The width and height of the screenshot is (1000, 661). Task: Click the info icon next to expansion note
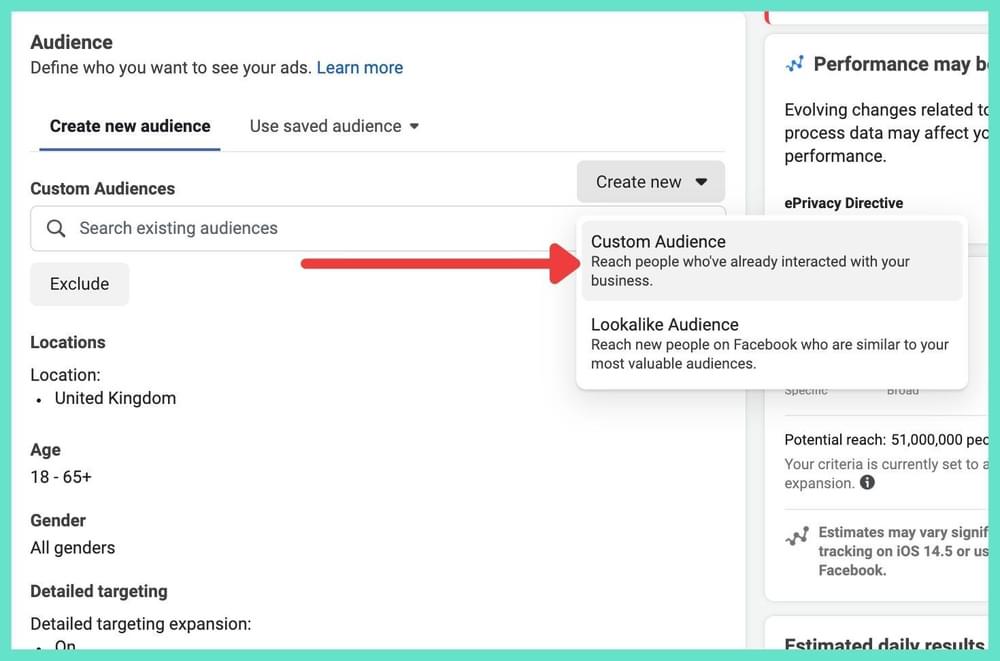[x=867, y=482]
